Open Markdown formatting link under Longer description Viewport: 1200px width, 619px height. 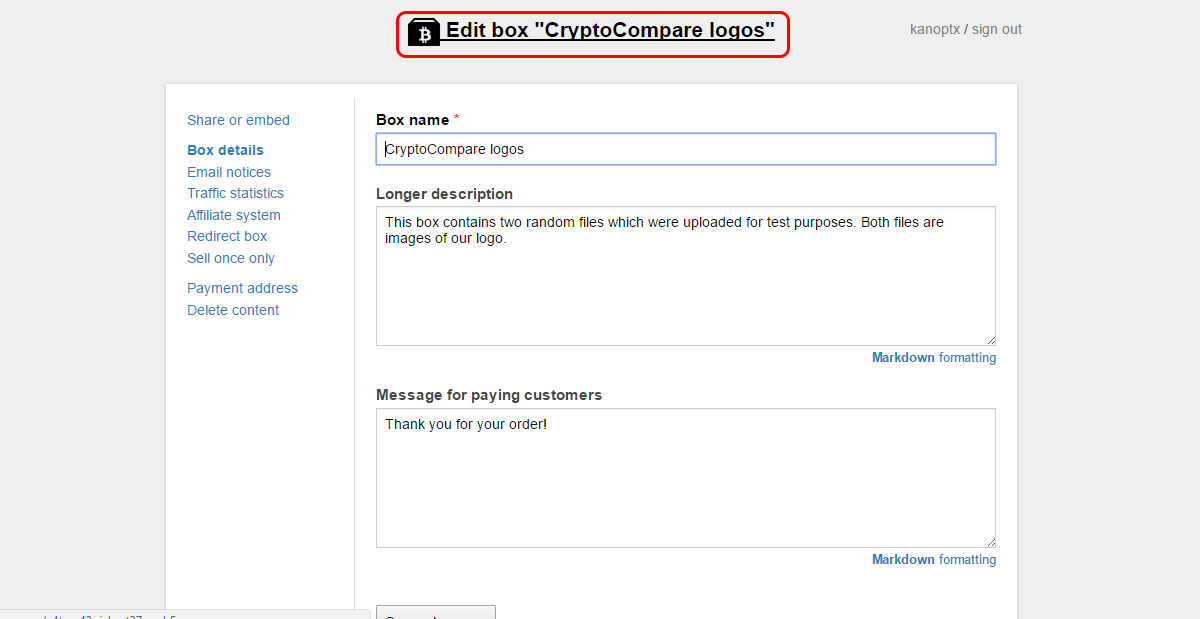[934, 357]
